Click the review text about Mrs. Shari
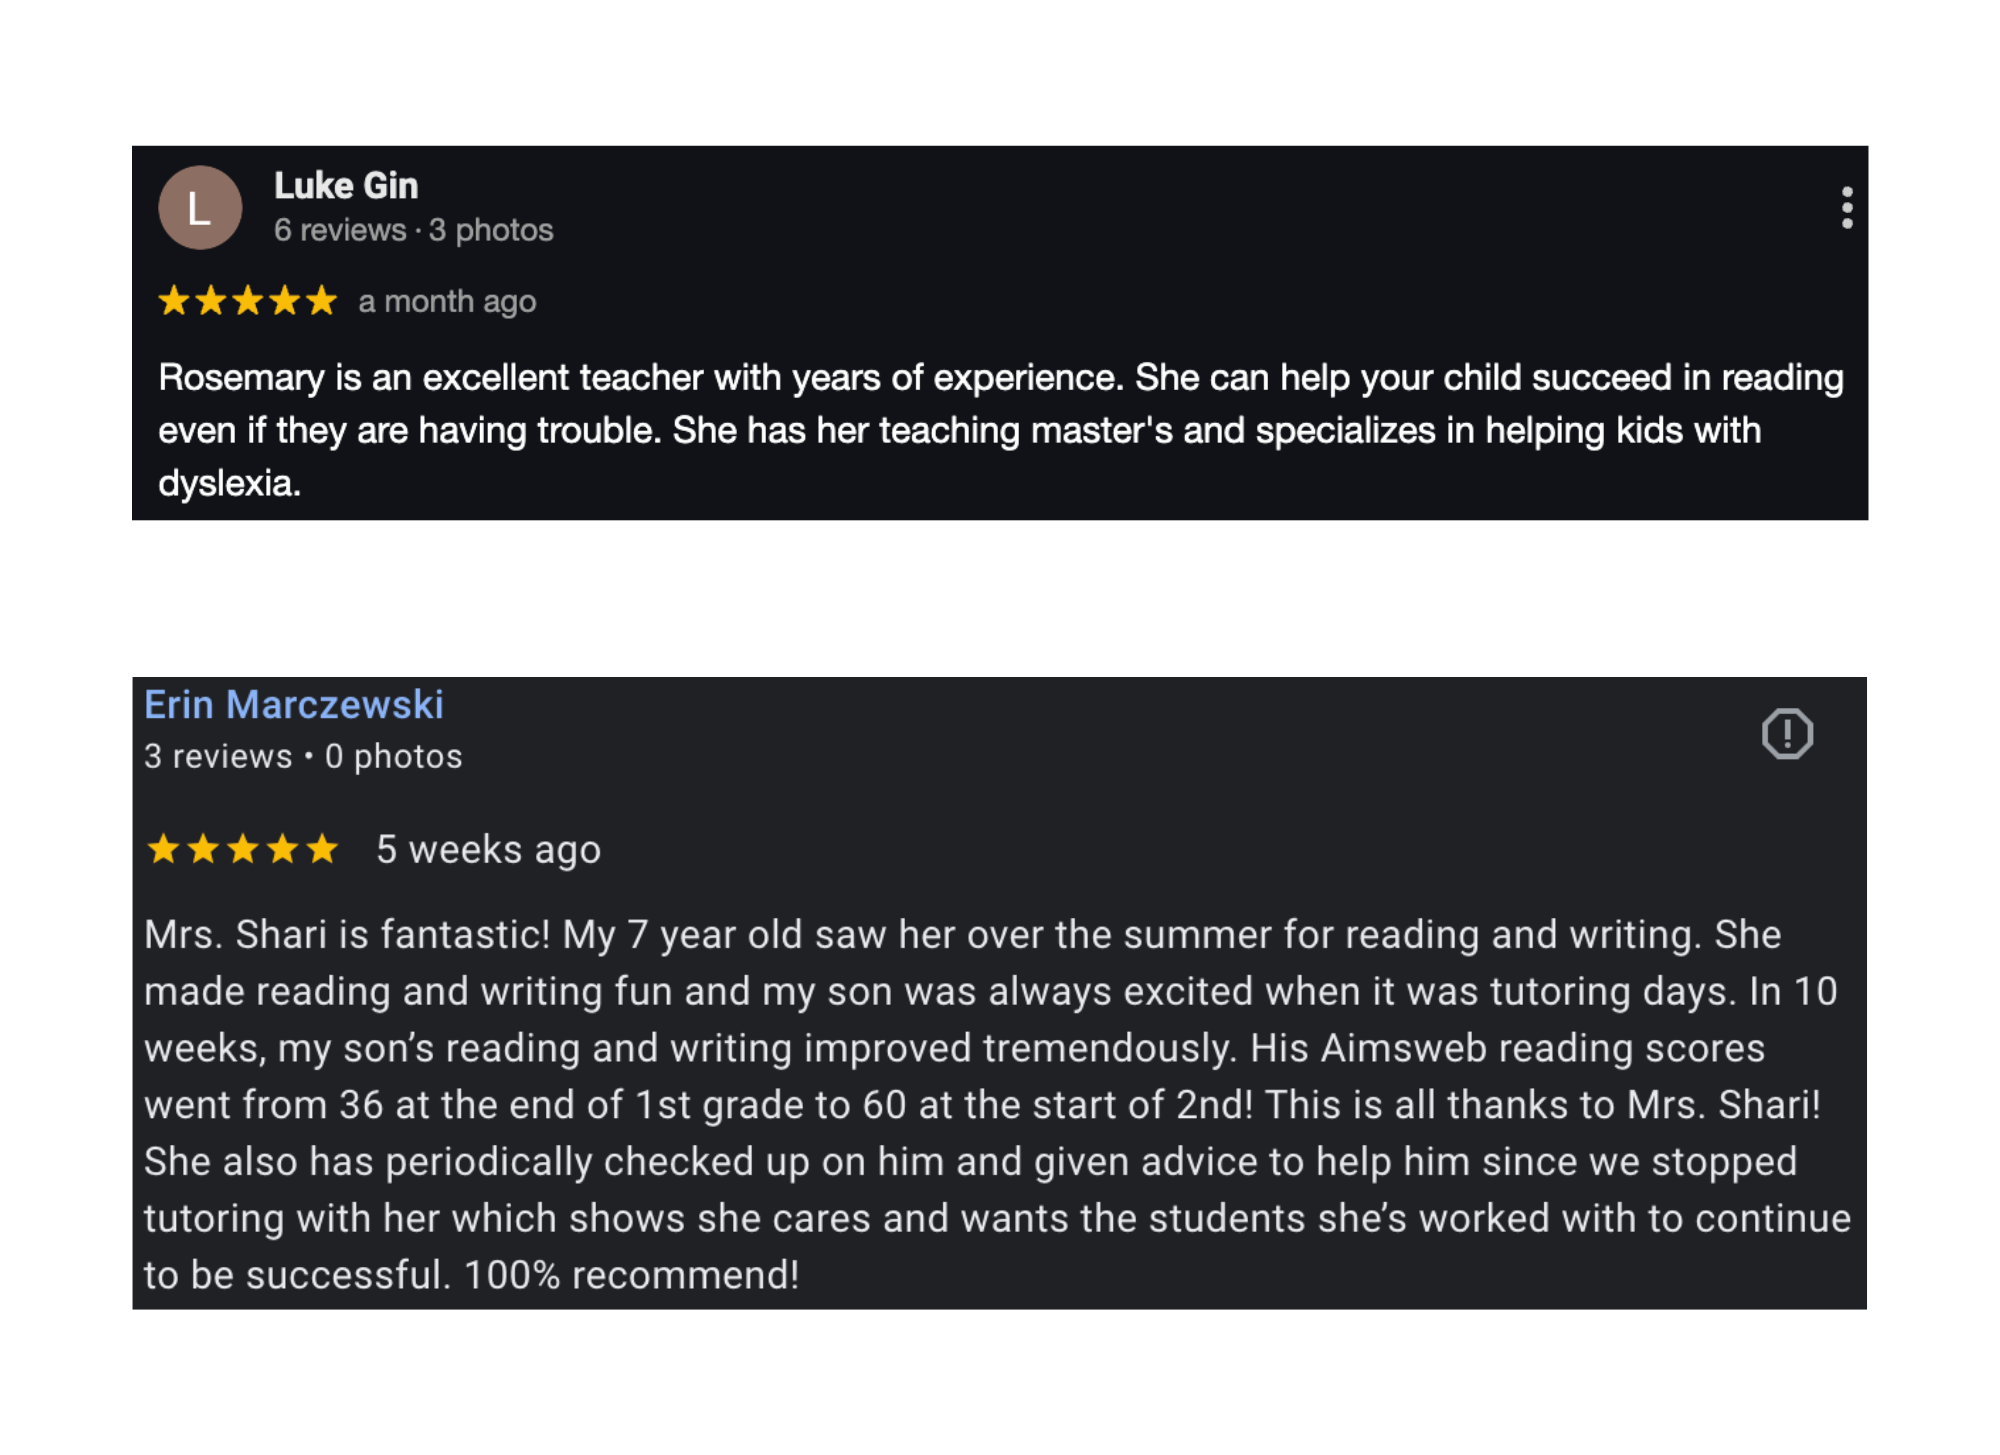 [996, 1104]
